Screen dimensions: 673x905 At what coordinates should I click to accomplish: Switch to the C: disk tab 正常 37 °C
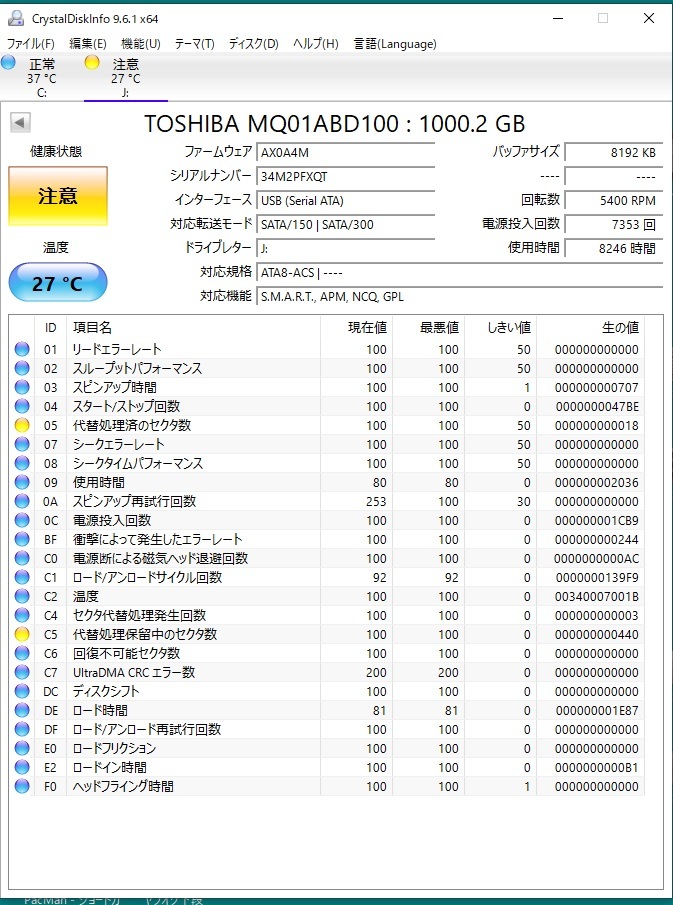click(42, 78)
